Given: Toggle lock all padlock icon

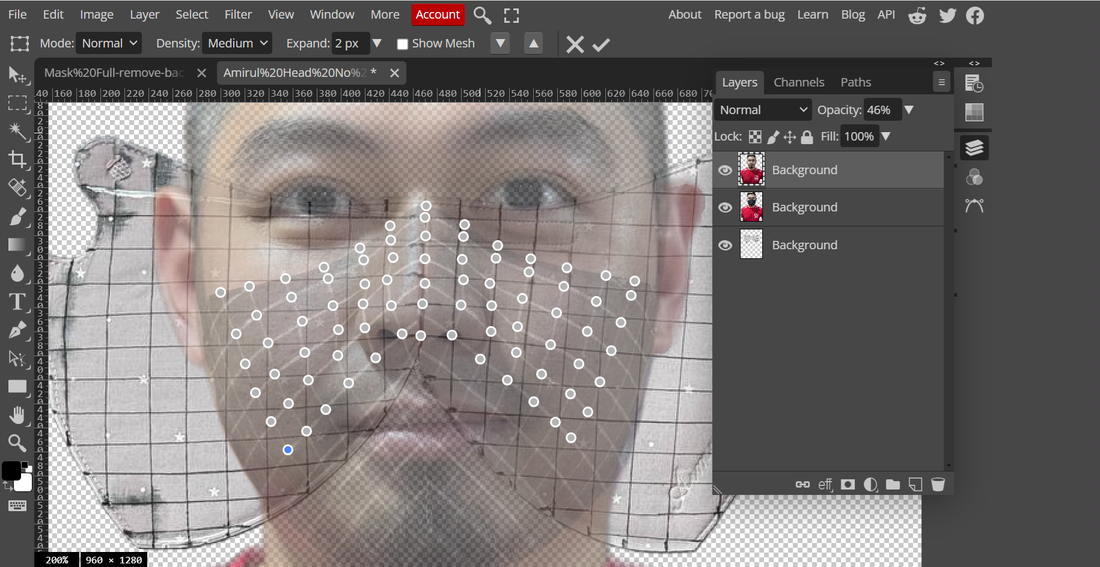Looking at the screenshot, I should tap(807, 137).
